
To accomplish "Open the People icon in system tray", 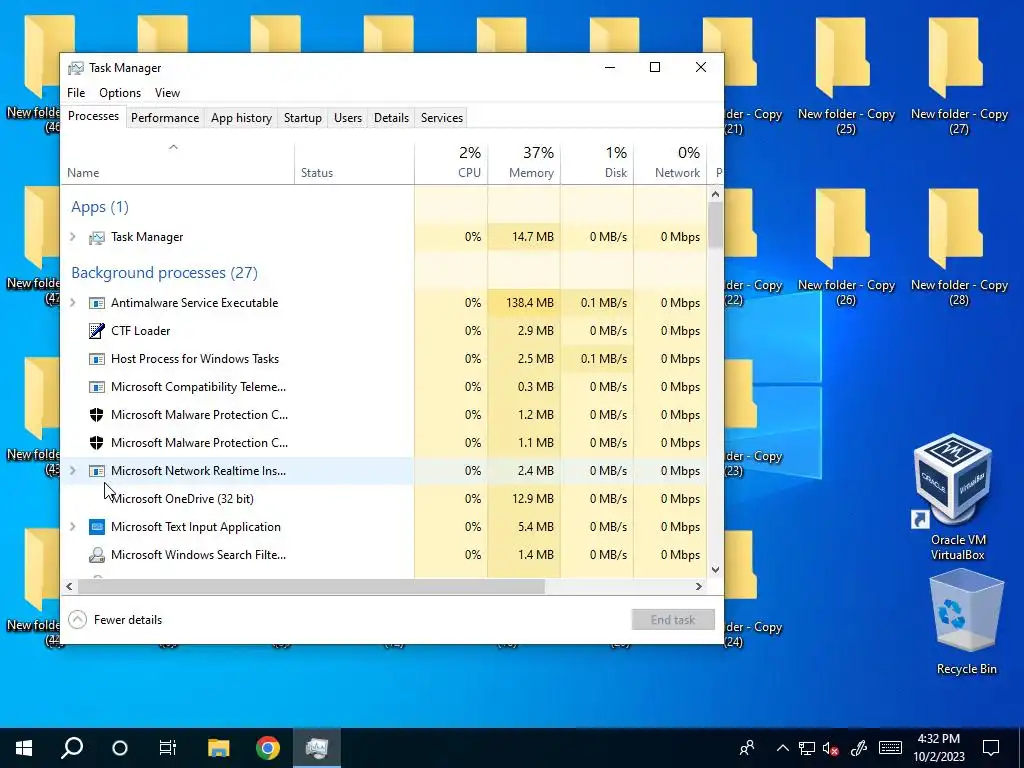I will pos(747,748).
